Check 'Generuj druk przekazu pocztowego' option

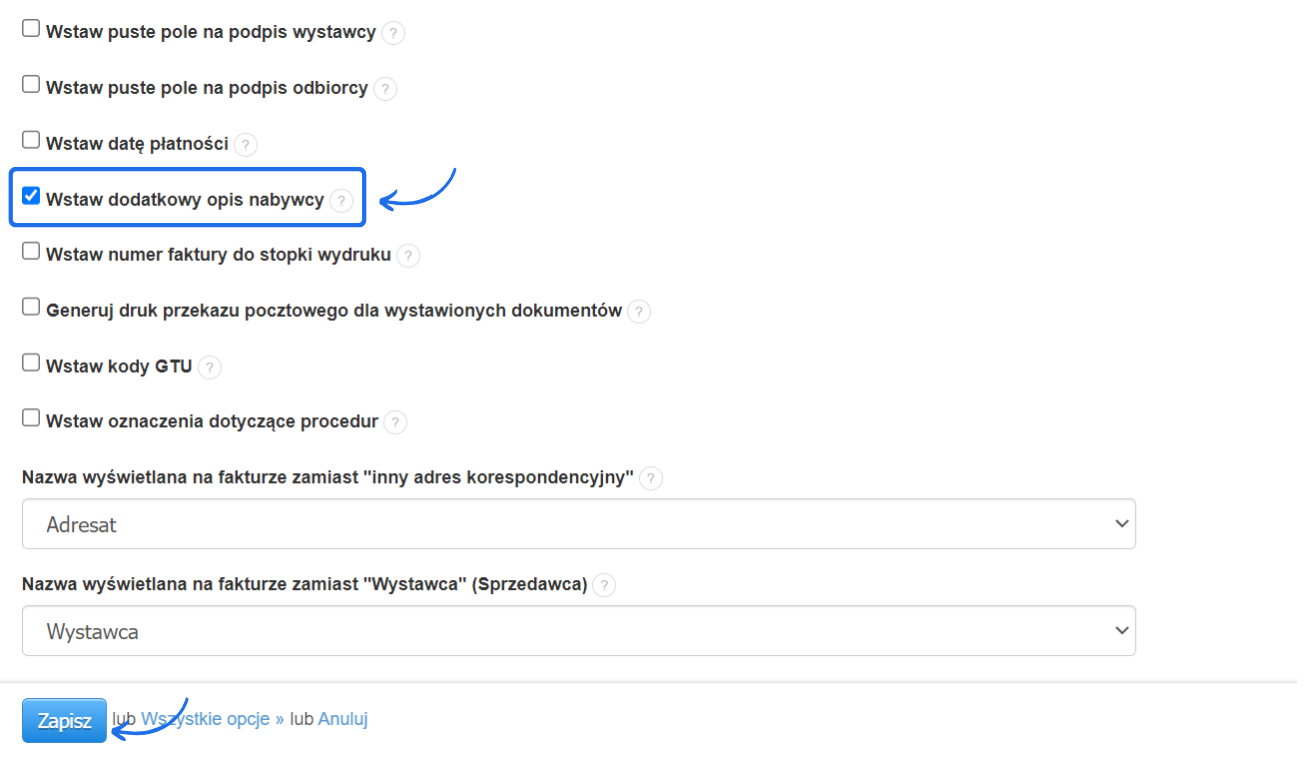click(30, 307)
